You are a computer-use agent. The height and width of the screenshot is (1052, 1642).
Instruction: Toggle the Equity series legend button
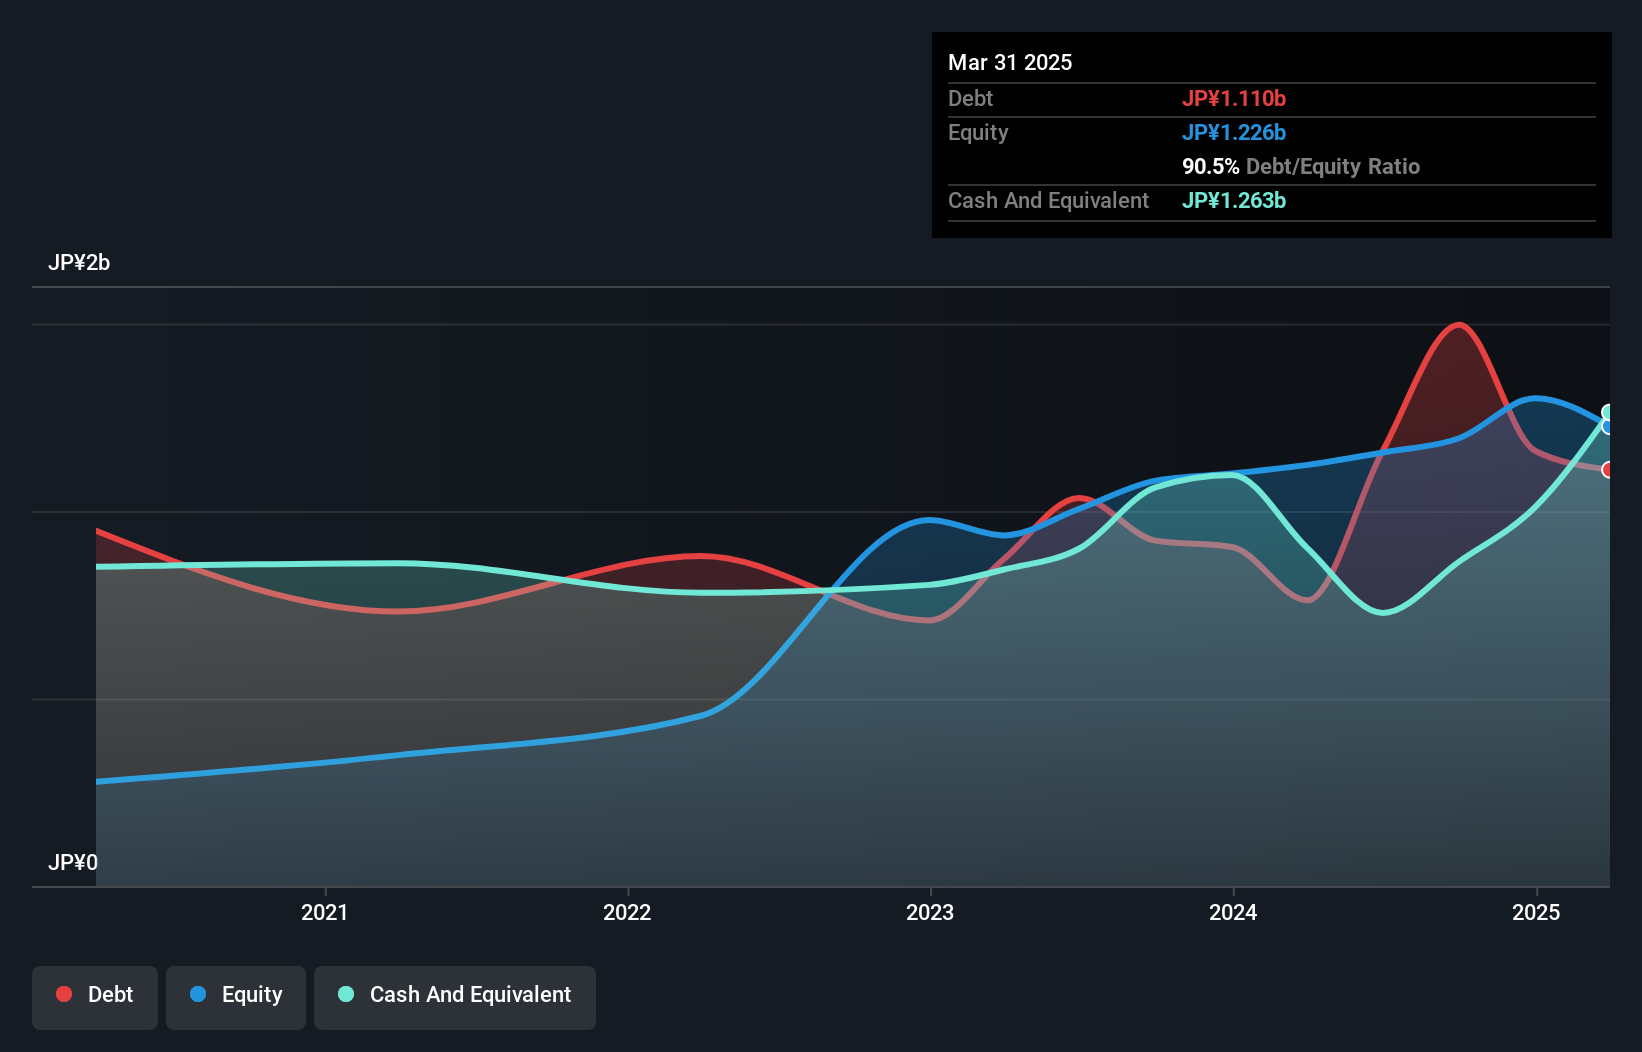point(236,997)
